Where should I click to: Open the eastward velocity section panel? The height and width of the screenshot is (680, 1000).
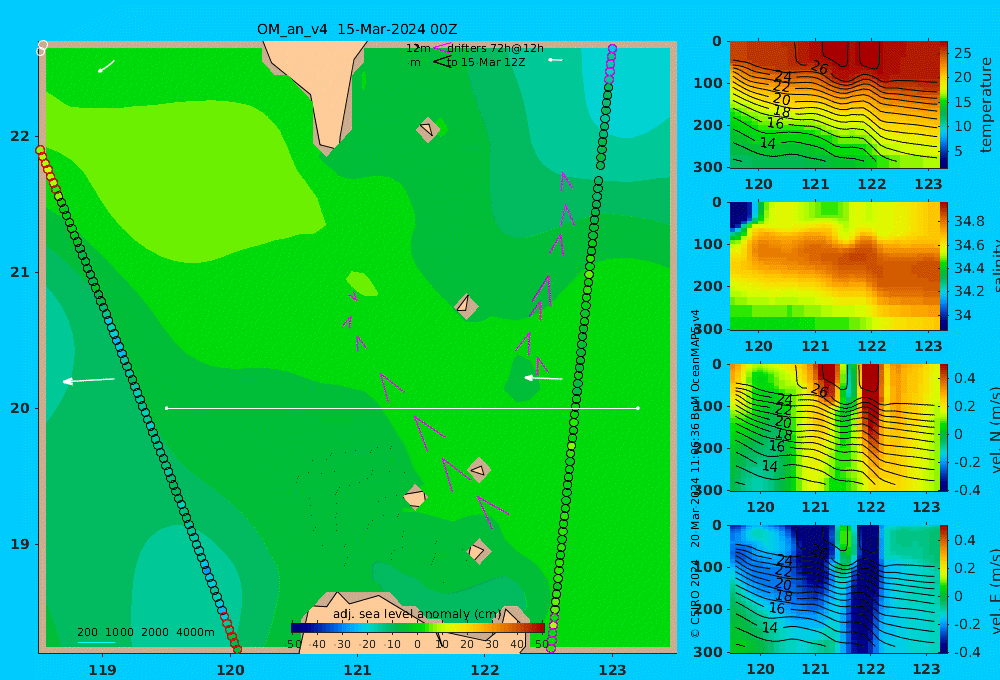click(x=834, y=589)
